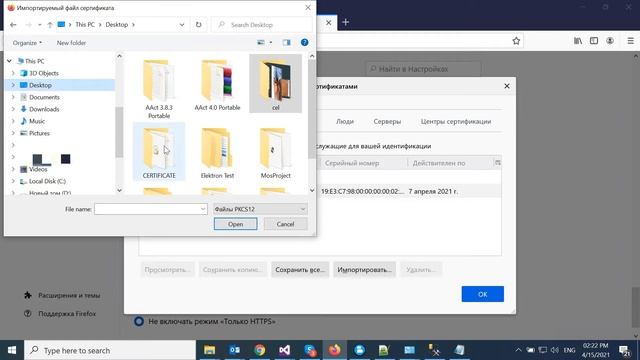Select Documents in navigation tree
Screen dimensions: 640x360
coord(44,97)
